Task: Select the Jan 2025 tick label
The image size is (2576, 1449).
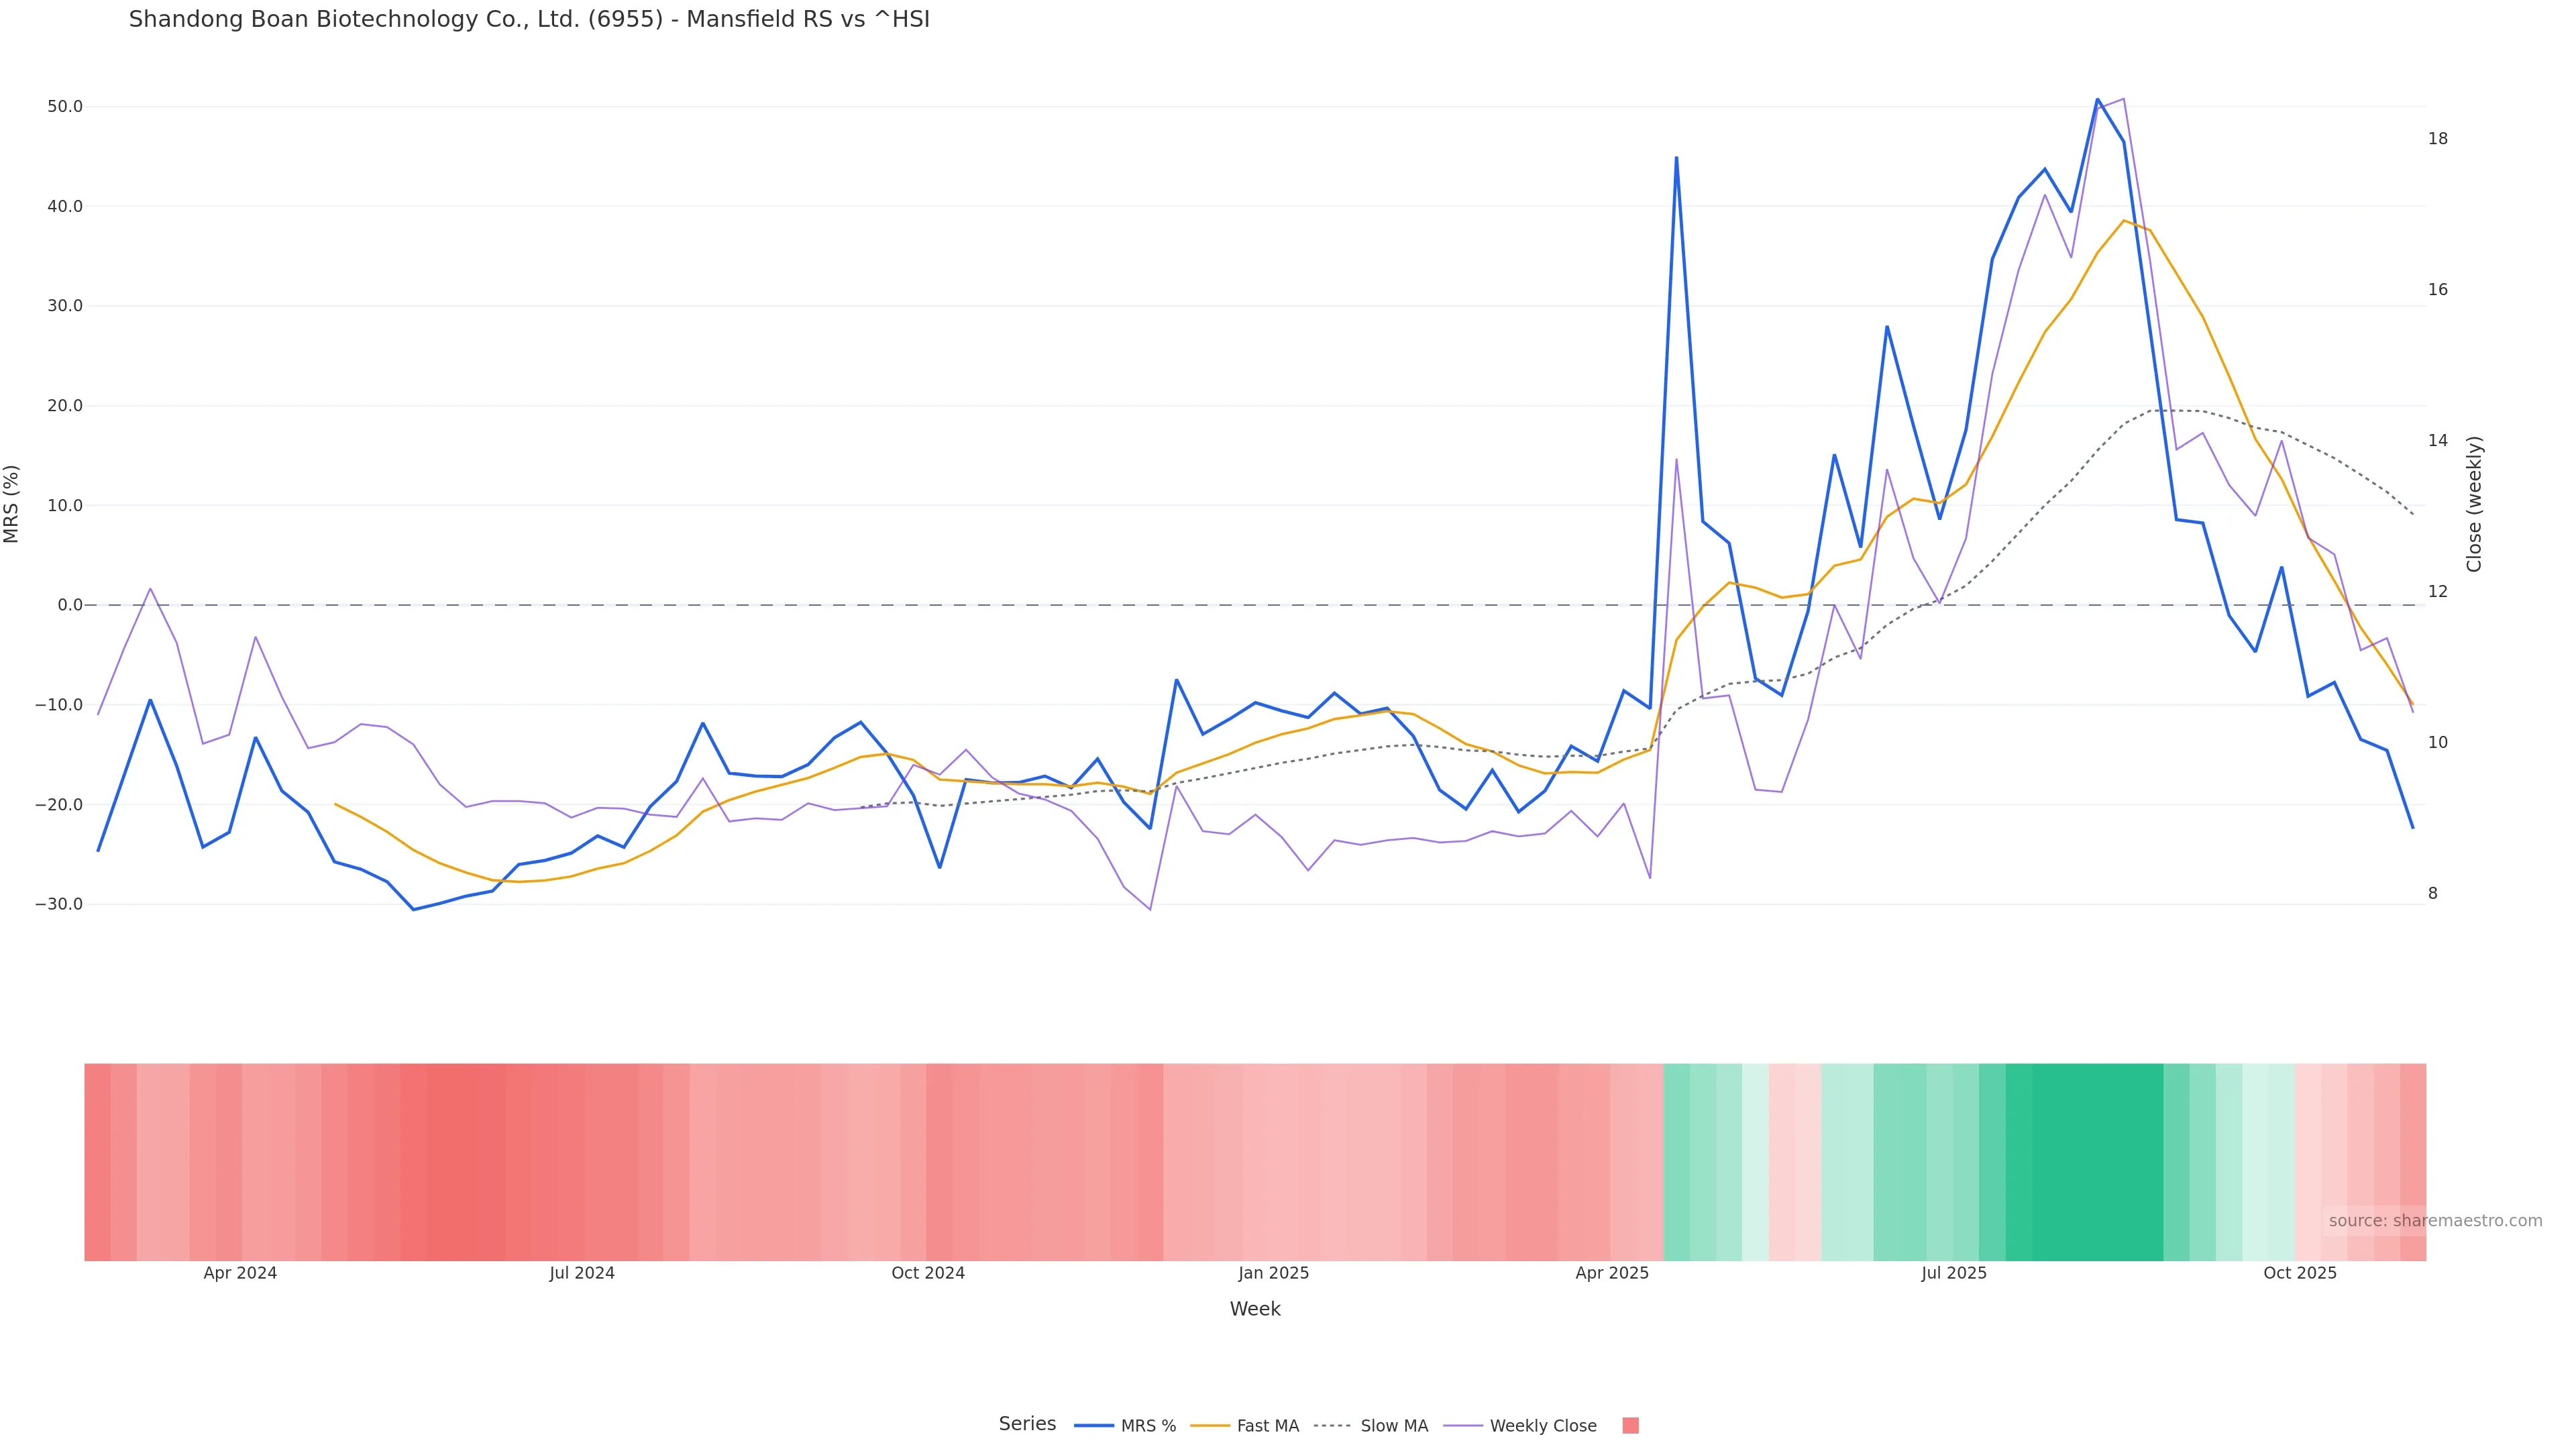Action: [1273, 1273]
